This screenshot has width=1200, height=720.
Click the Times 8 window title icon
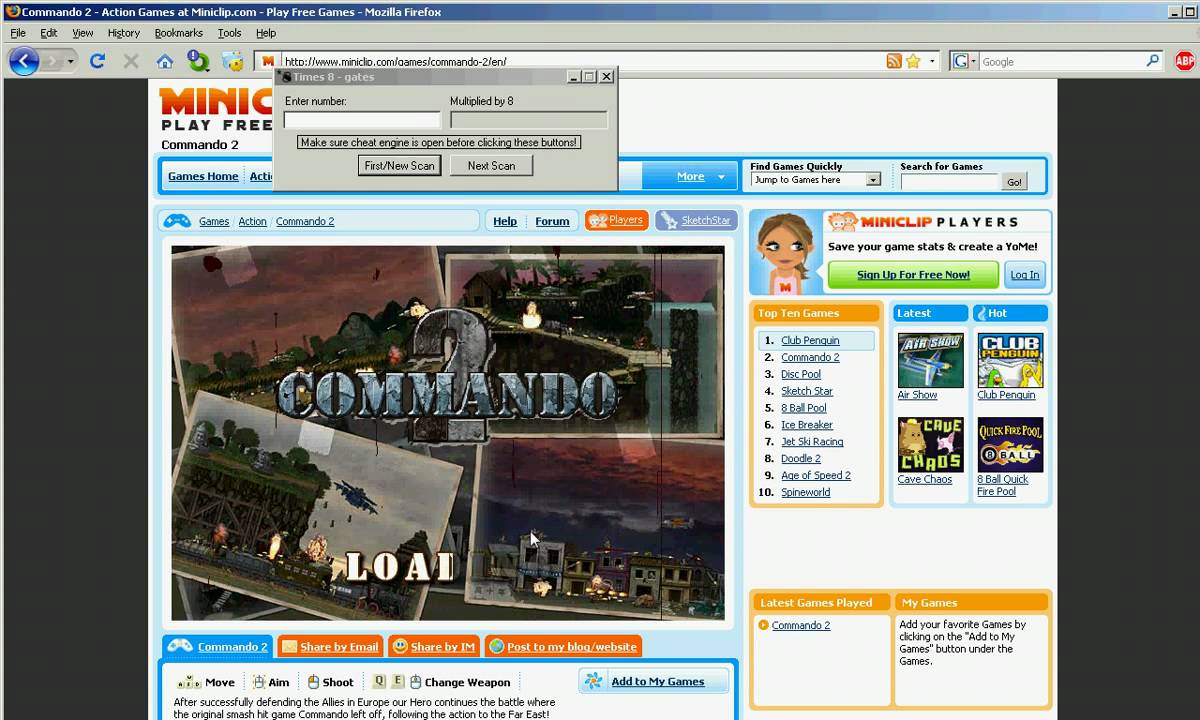pyautogui.click(x=284, y=77)
